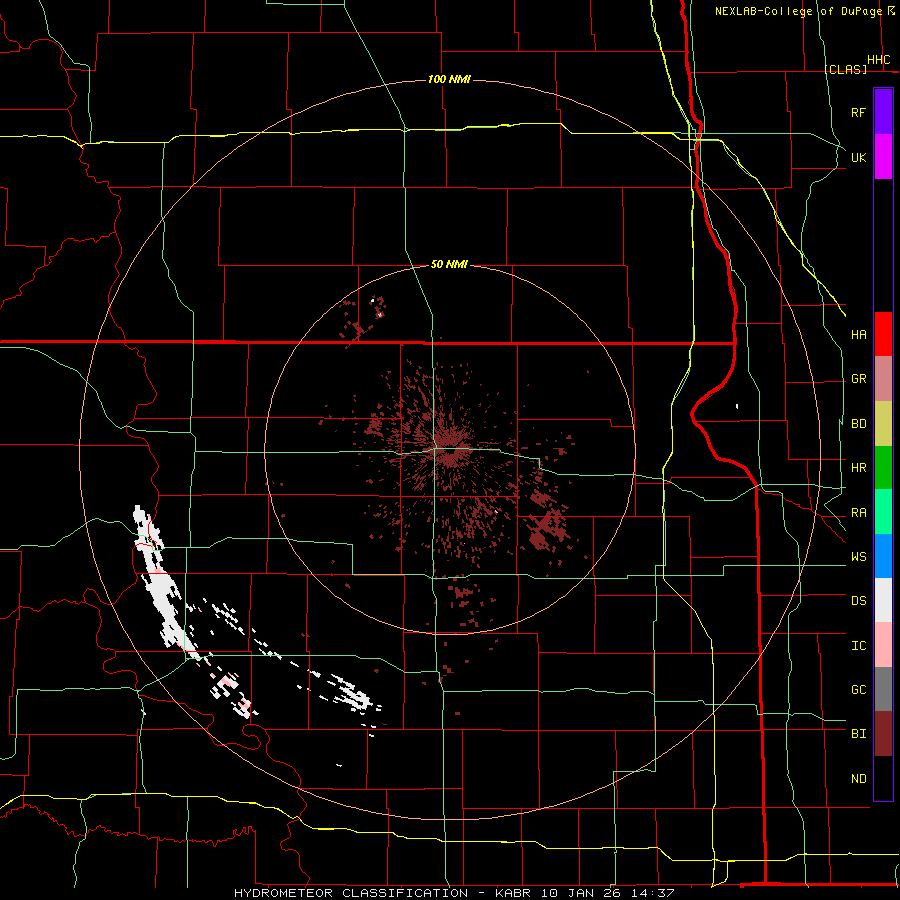Screen dimensions: 900x900
Task: Select the red HA legend swatch
Action: coord(883,334)
